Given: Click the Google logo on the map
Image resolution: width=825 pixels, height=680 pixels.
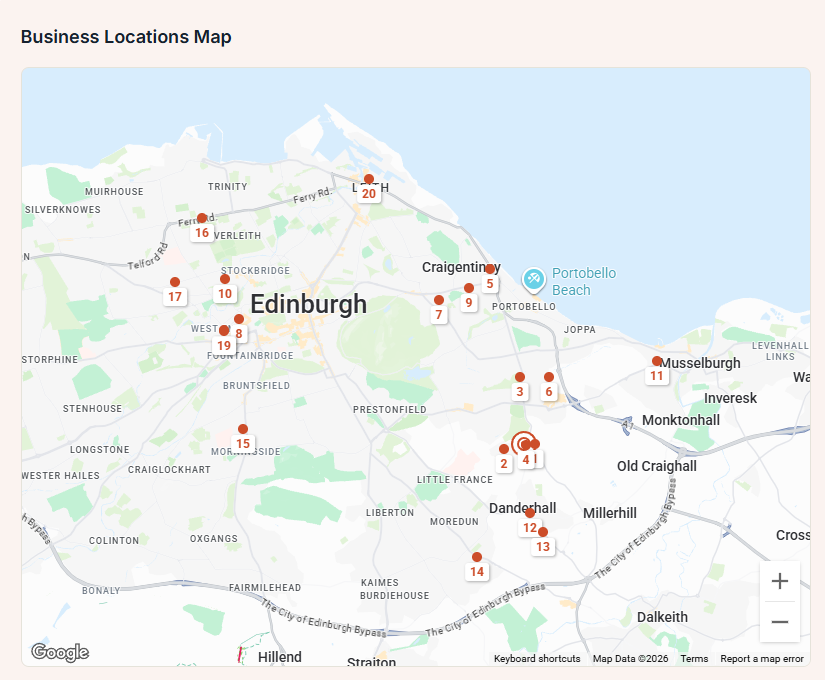Looking at the screenshot, I should (60, 651).
